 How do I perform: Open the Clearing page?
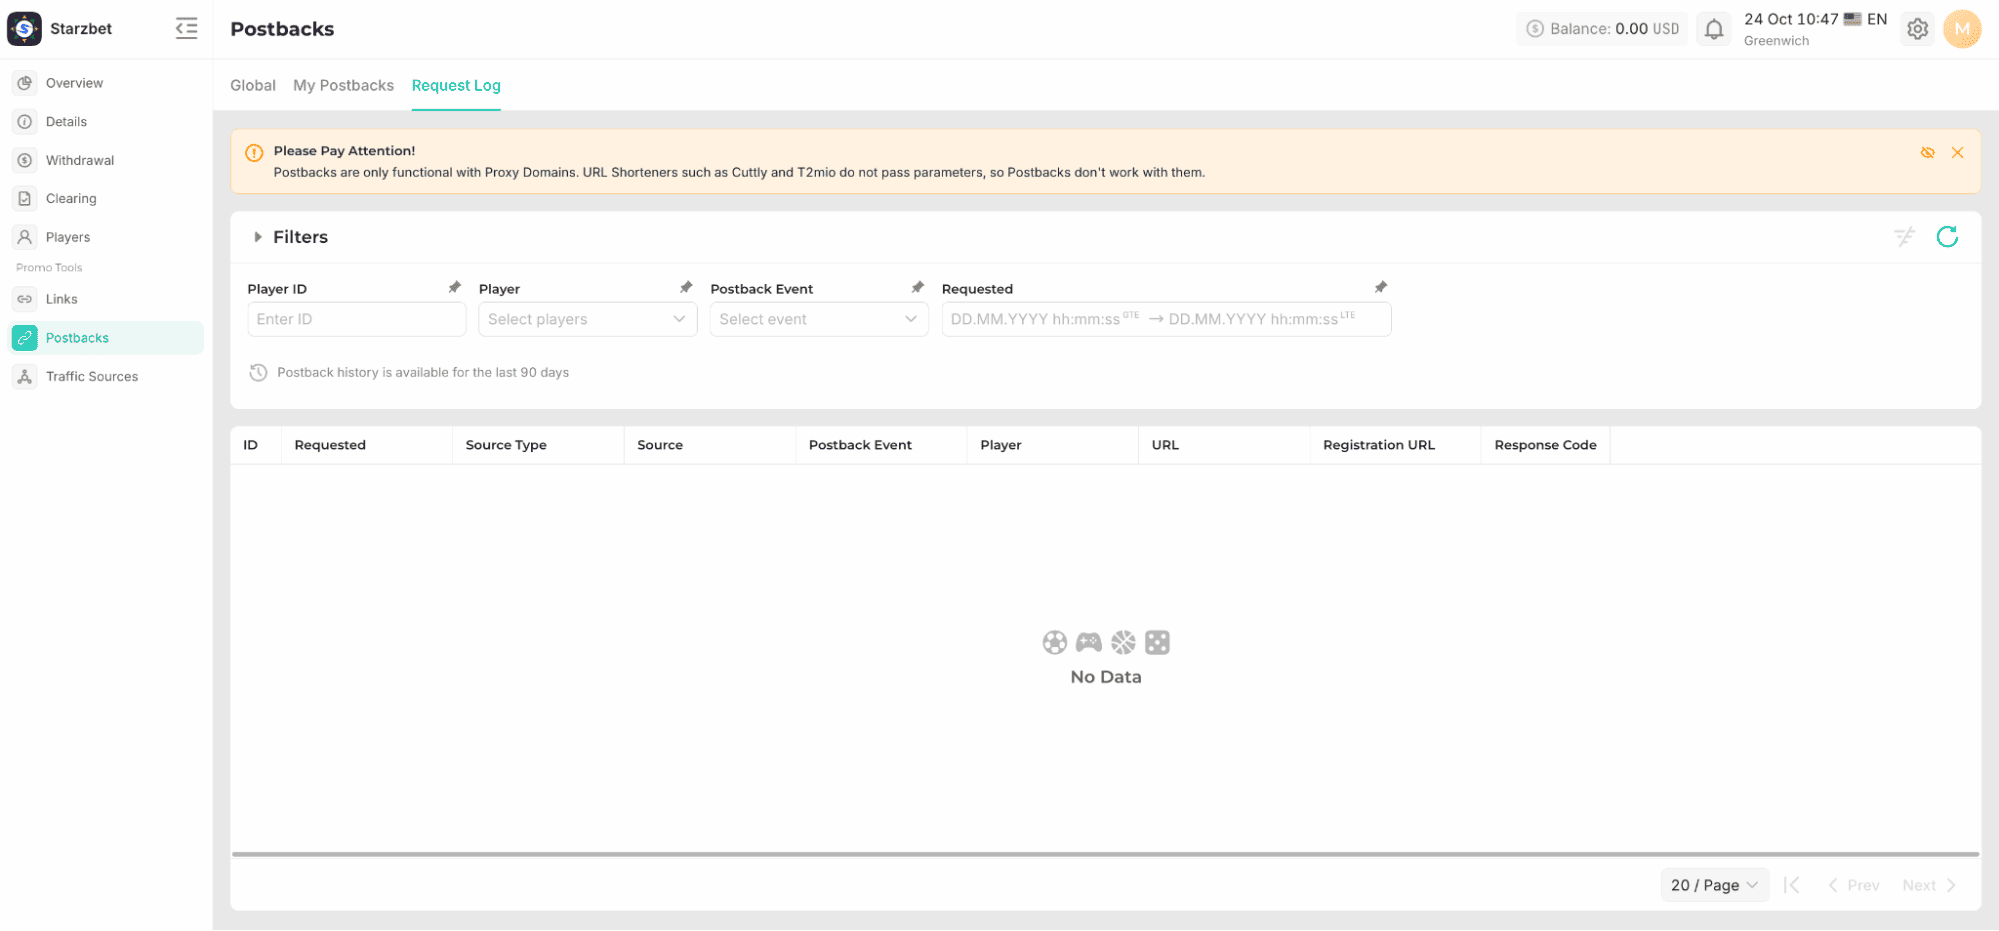(x=106, y=199)
